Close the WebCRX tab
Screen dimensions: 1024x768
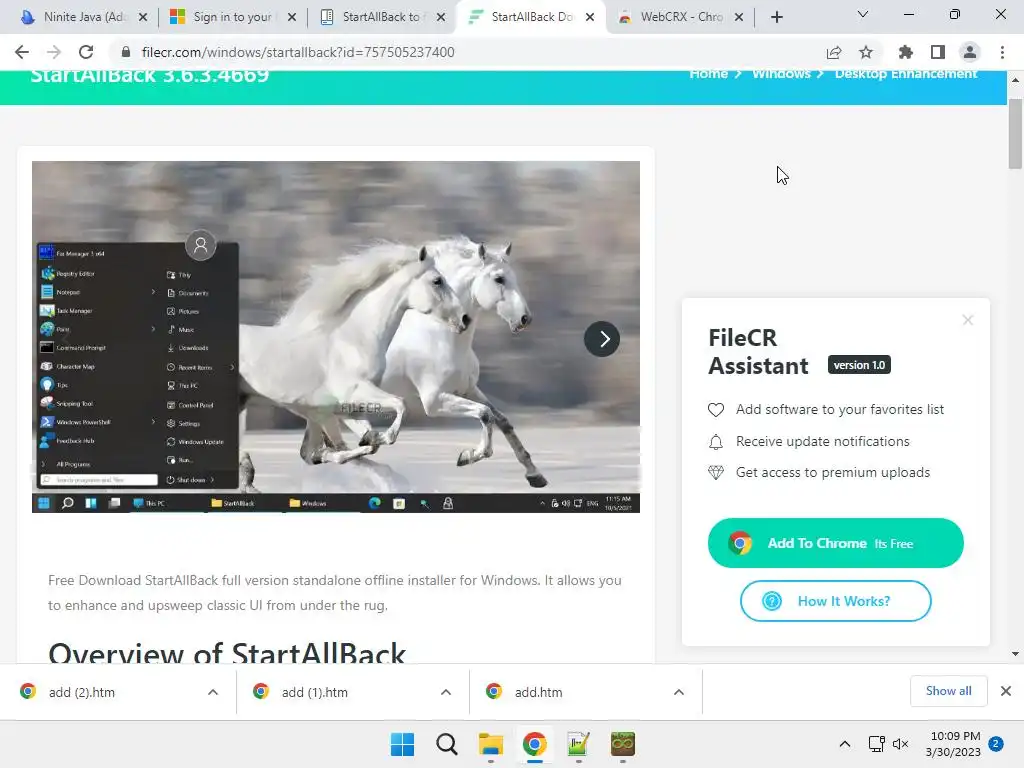click(739, 18)
